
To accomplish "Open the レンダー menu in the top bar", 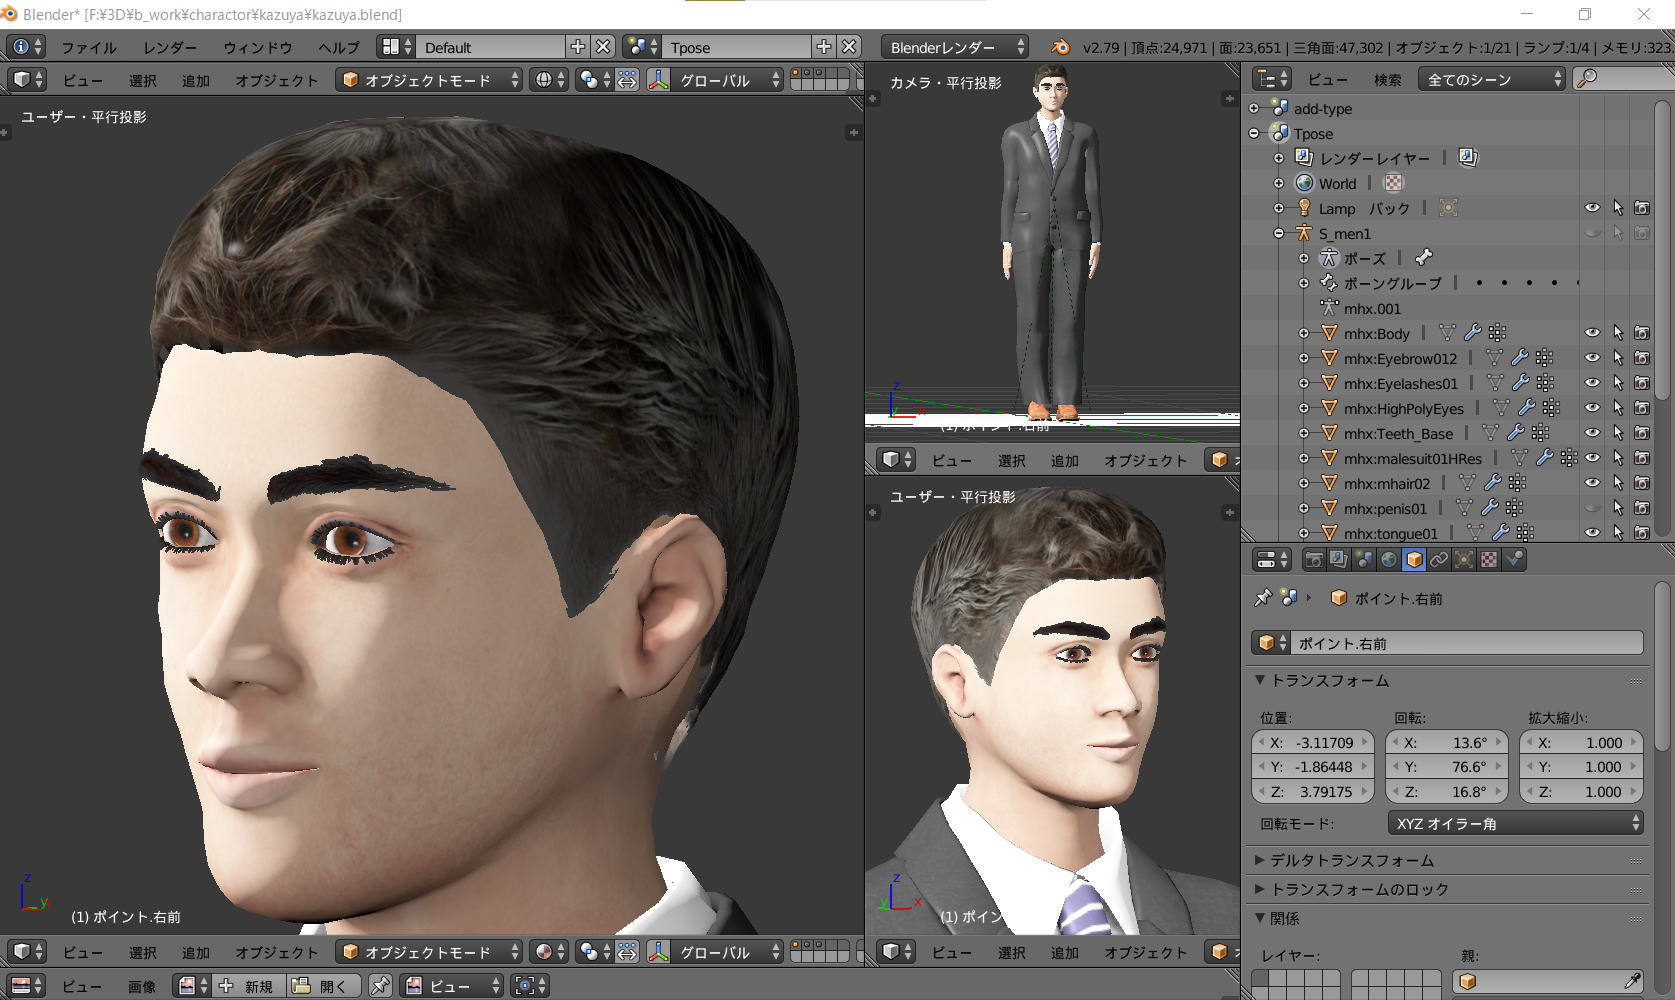I will 169,47.
